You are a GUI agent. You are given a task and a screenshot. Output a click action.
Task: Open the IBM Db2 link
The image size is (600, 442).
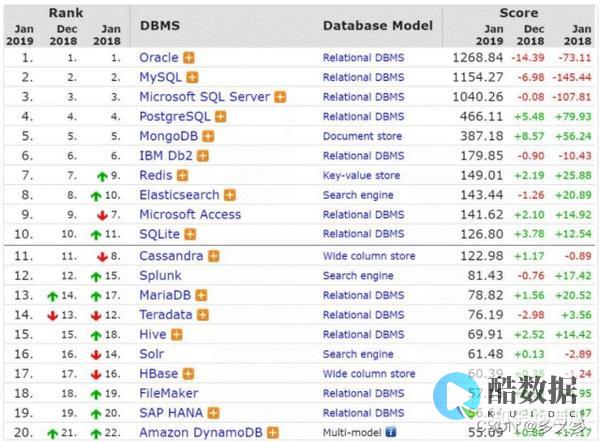(166, 156)
